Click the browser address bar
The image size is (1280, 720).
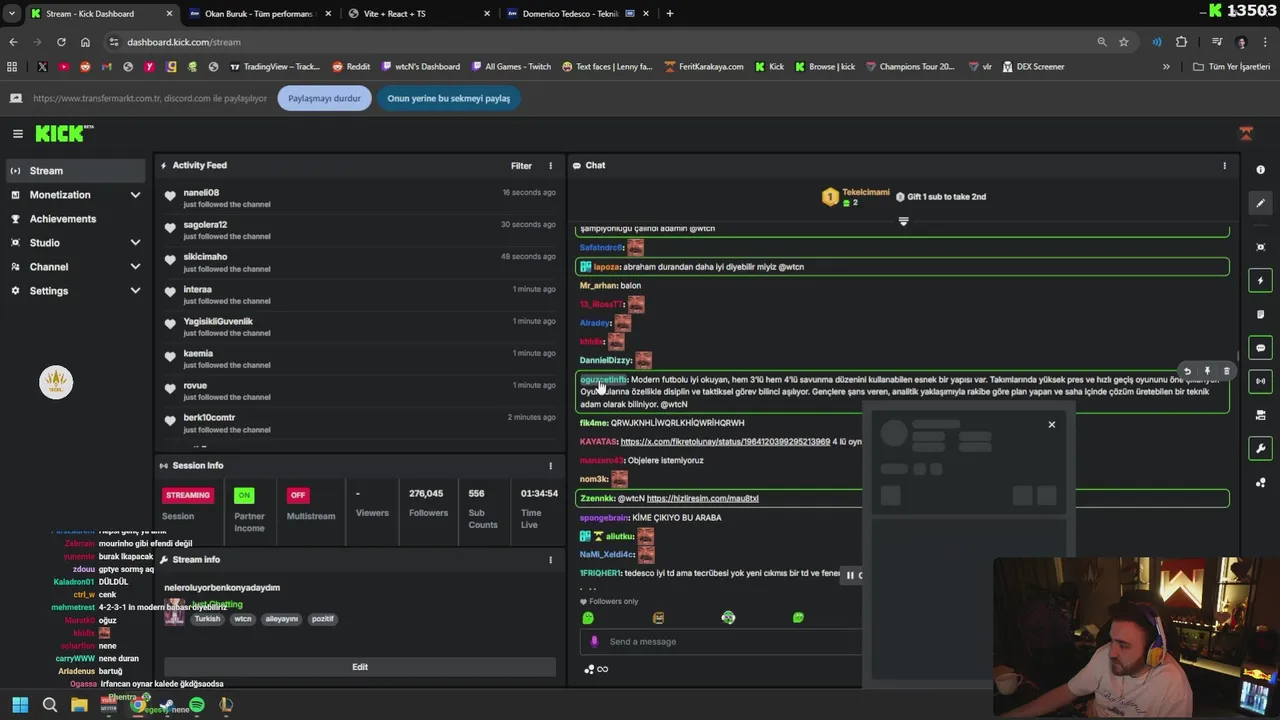[600, 42]
